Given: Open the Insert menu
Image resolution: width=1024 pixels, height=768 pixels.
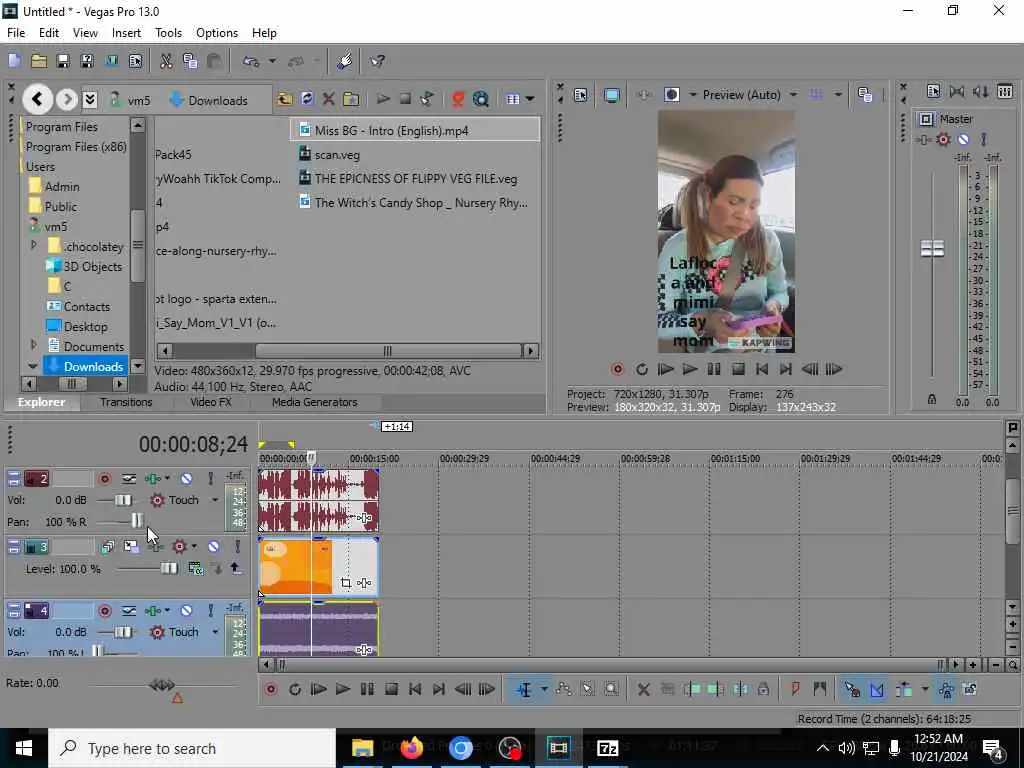Looking at the screenshot, I should tap(126, 33).
